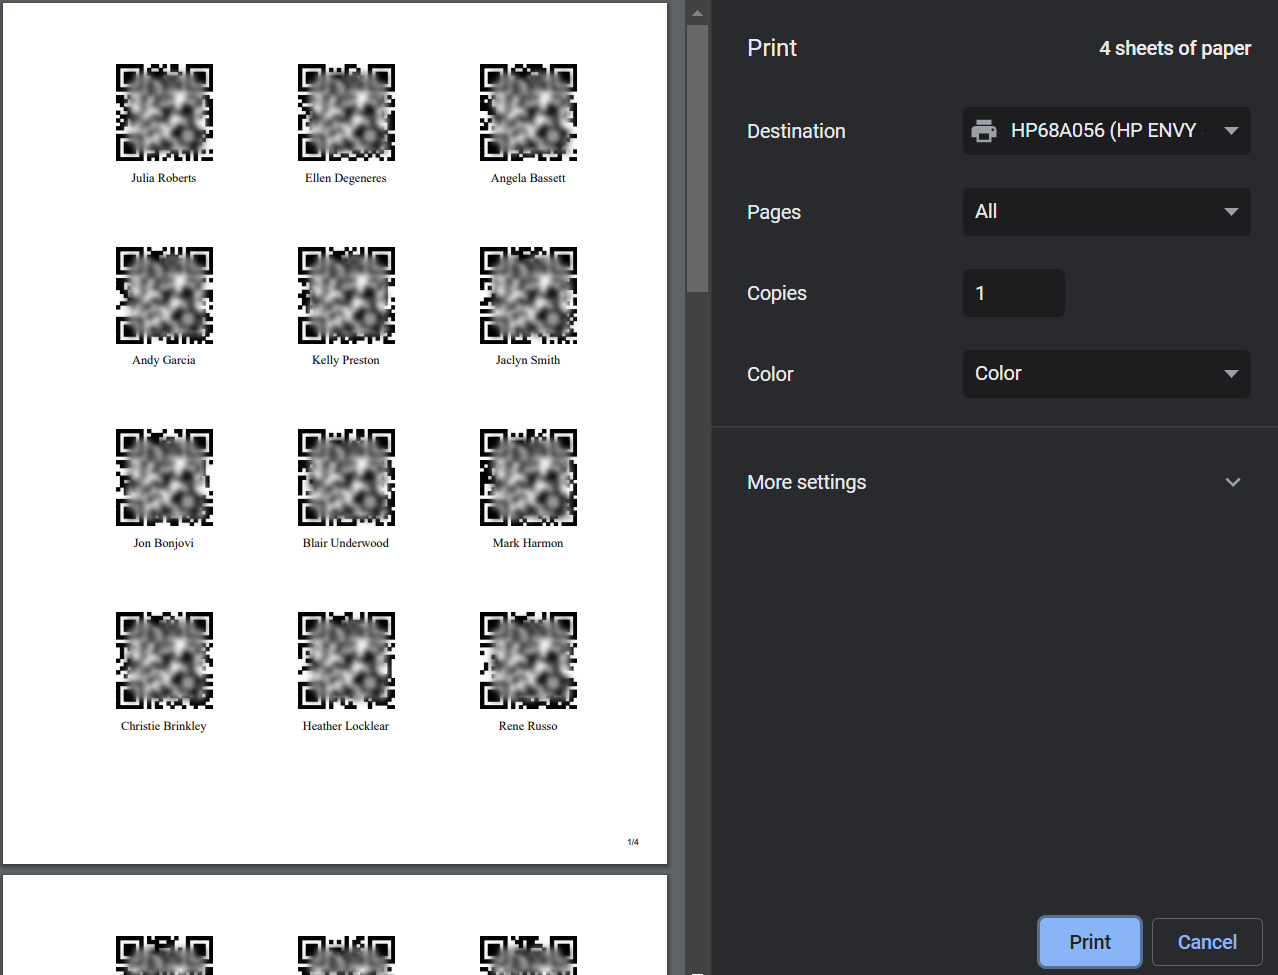
Task: Click the name label Angela Bassett
Action: (528, 178)
